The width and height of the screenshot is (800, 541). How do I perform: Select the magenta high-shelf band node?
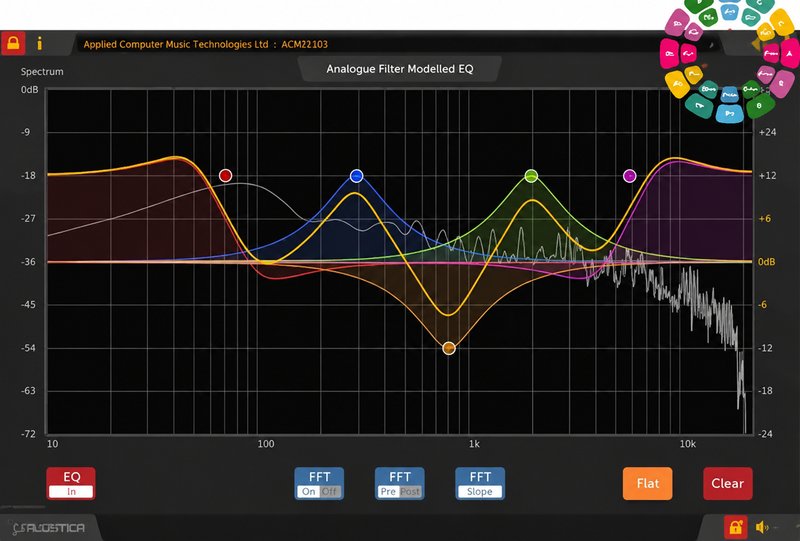(x=630, y=176)
